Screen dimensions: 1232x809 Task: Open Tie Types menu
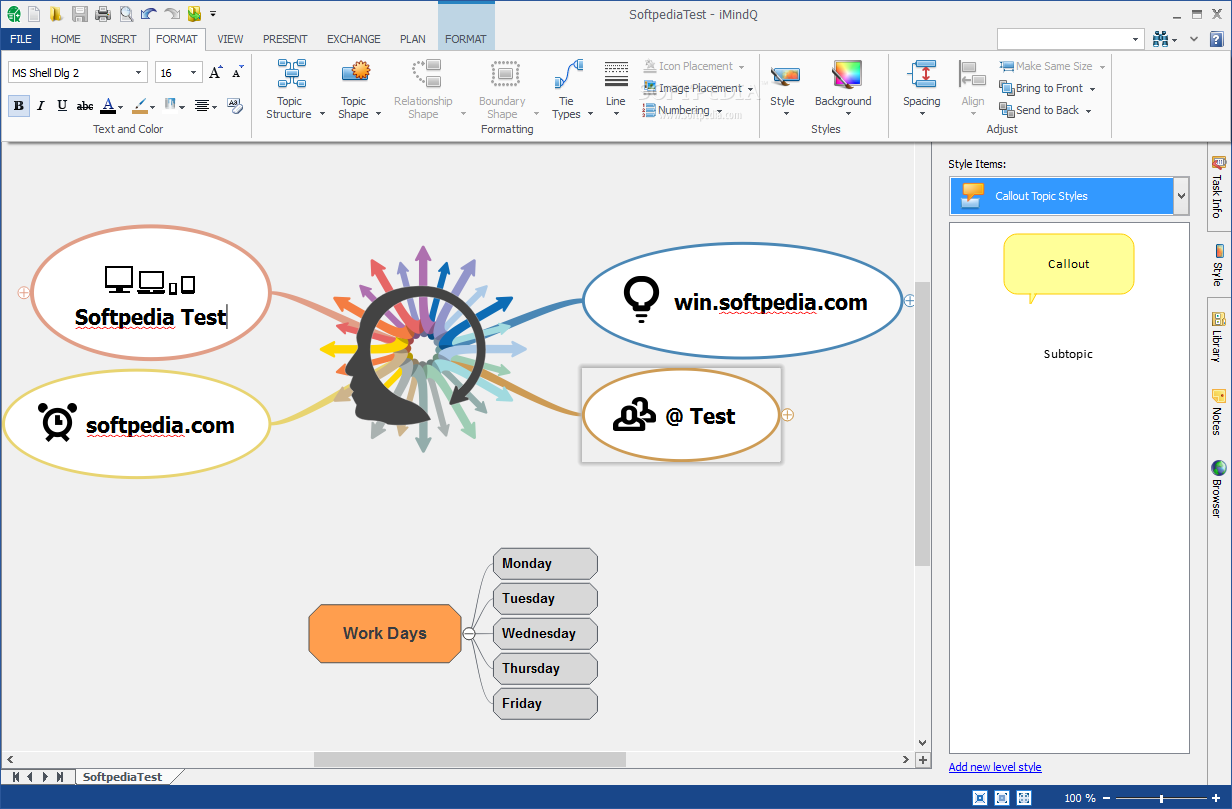[568, 89]
